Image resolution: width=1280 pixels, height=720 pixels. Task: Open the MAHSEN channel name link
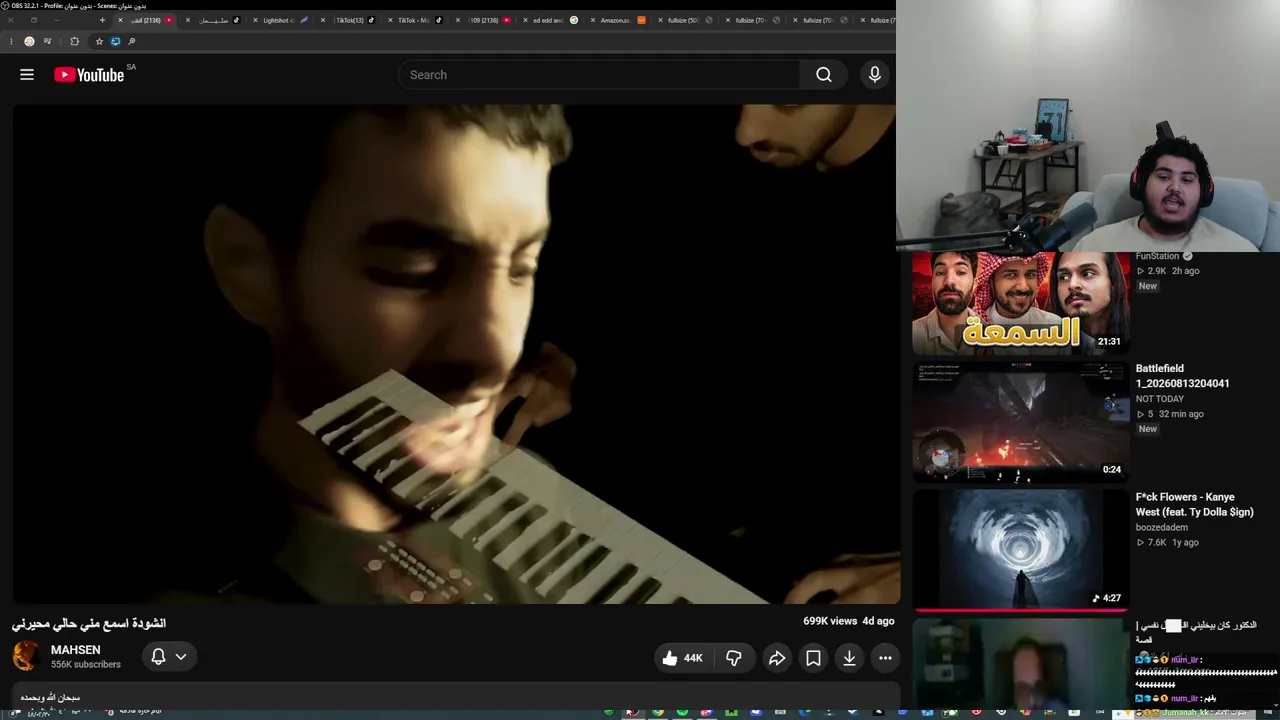(76, 650)
